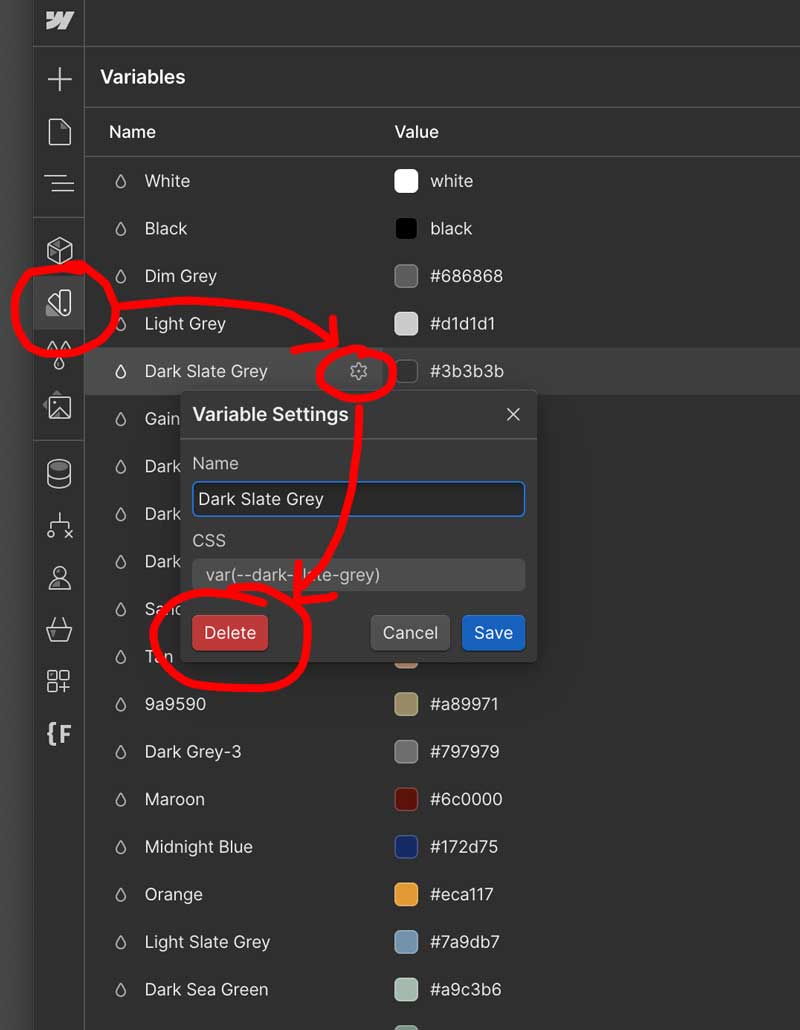Click inside the variable Name field
Image resolution: width=800 pixels, height=1030 pixels.
(x=357, y=498)
